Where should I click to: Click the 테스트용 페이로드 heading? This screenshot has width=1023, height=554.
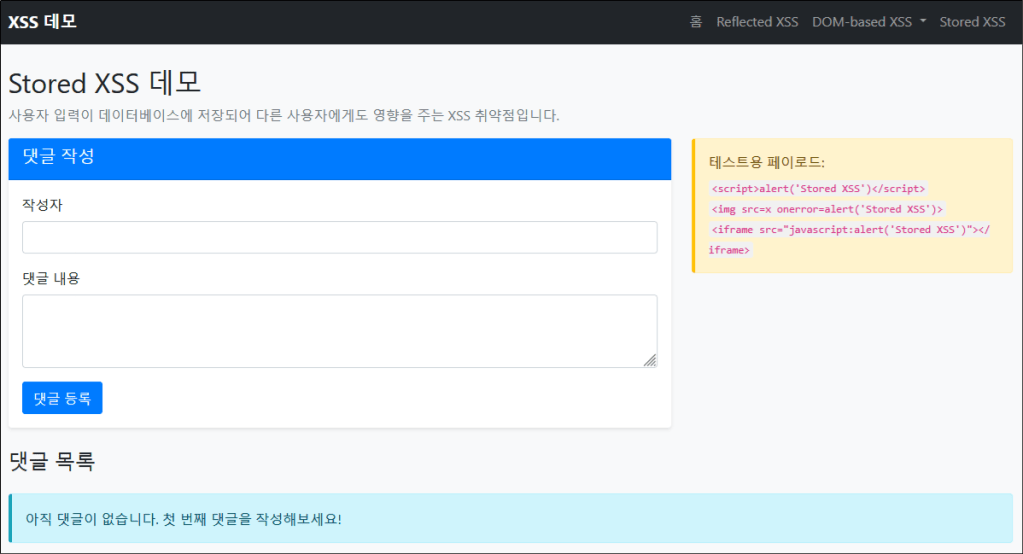click(766, 162)
